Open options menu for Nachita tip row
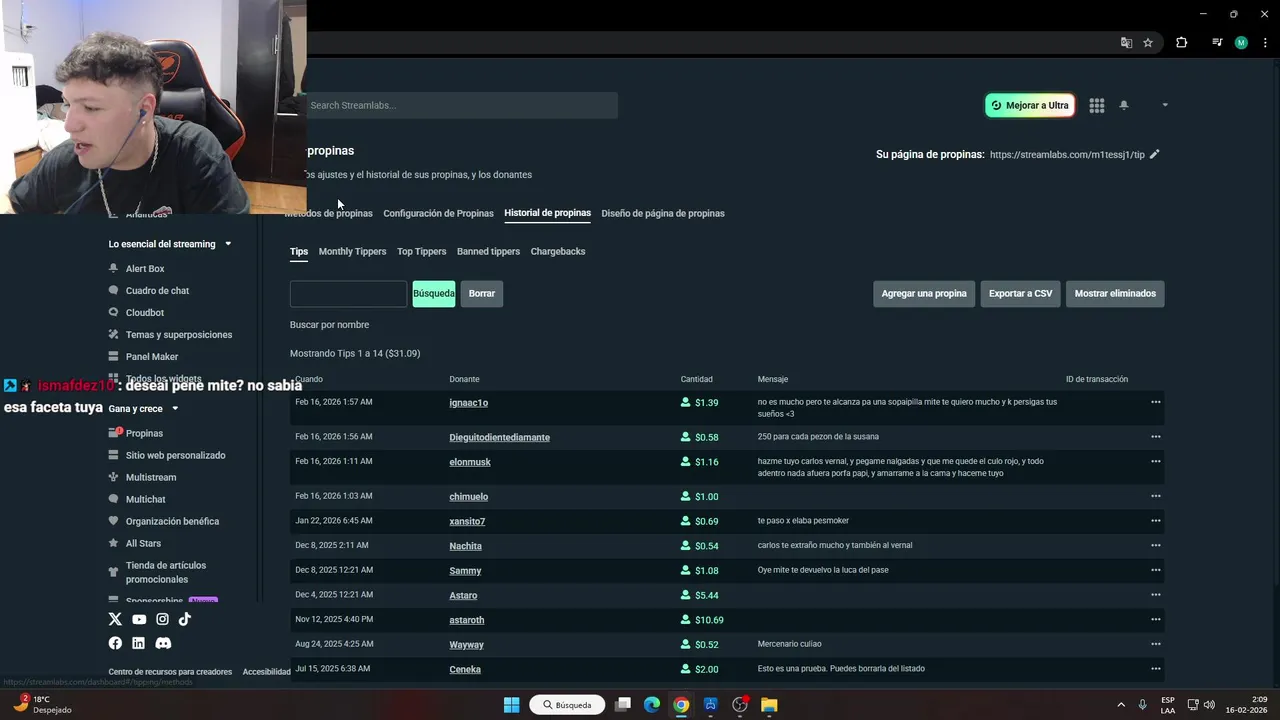The width and height of the screenshot is (1280, 720). [x=1155, y=545]
